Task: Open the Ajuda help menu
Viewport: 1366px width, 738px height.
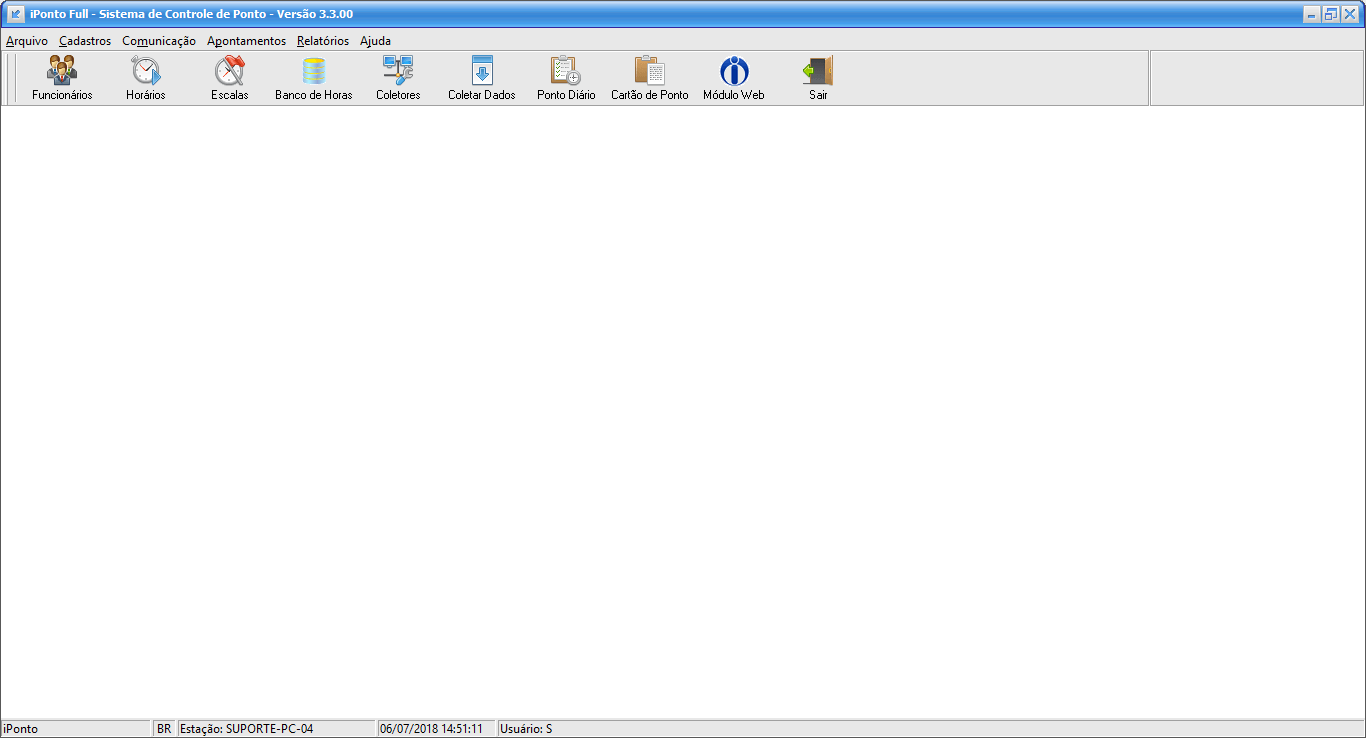Action: (375, 41)
